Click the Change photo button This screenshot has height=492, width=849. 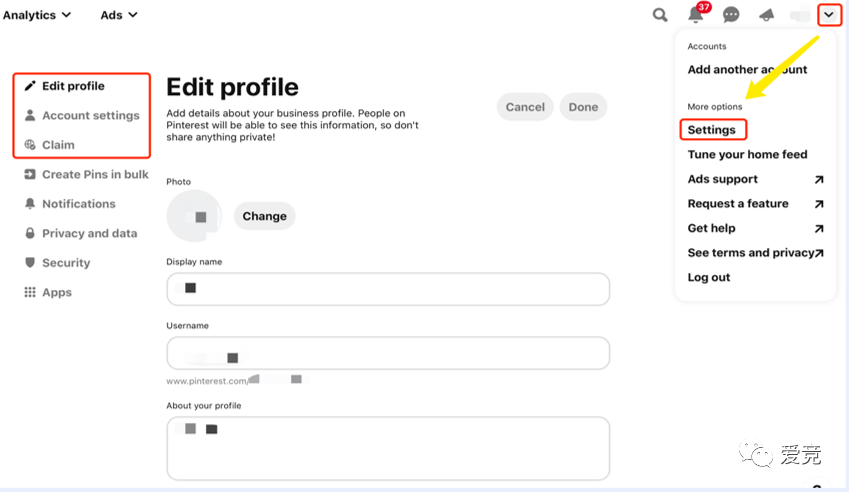click(265, 216)
